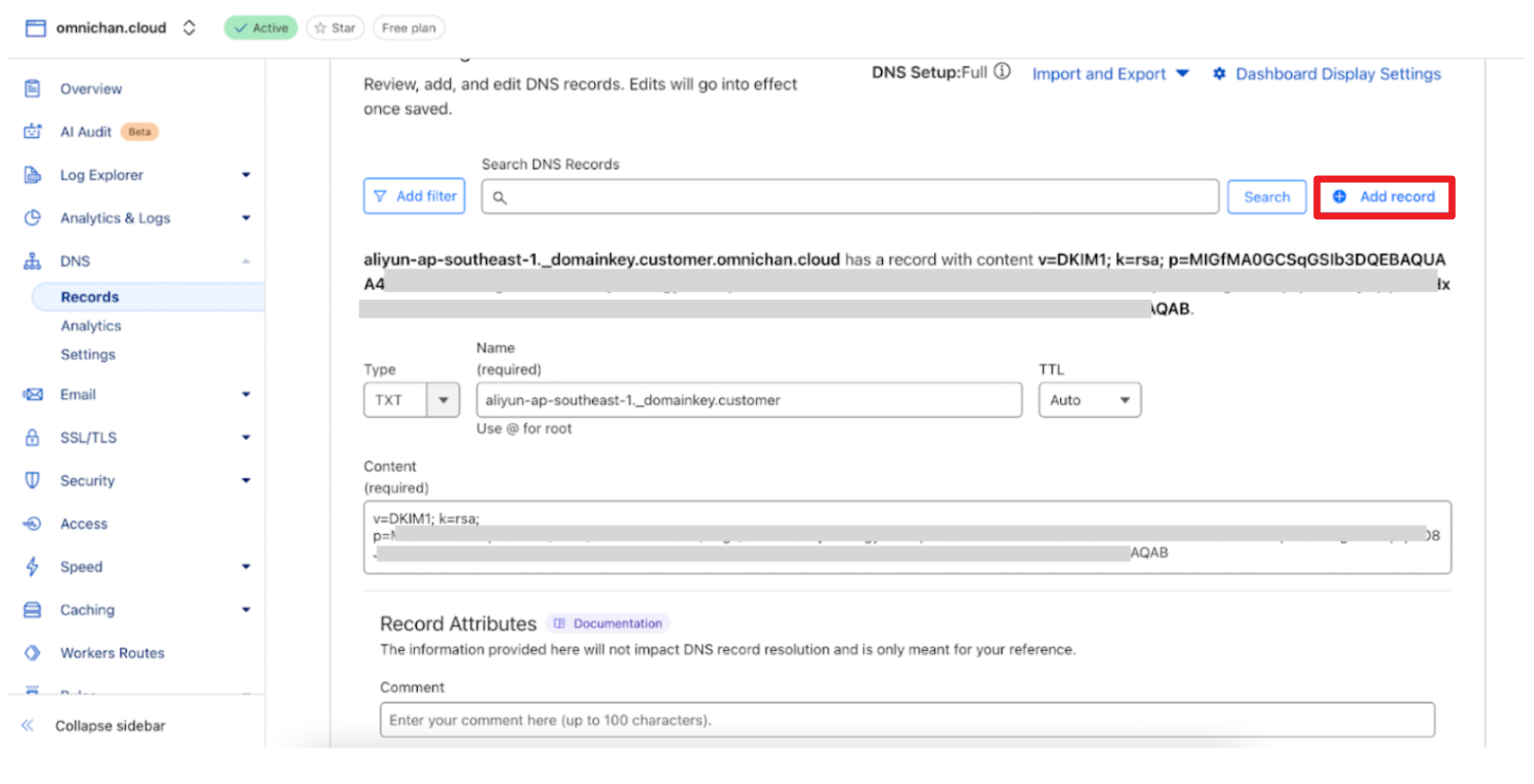Click the Email envelope icon
The width and height of the screenshot is (1534, 784).
[x=32, y=395]
